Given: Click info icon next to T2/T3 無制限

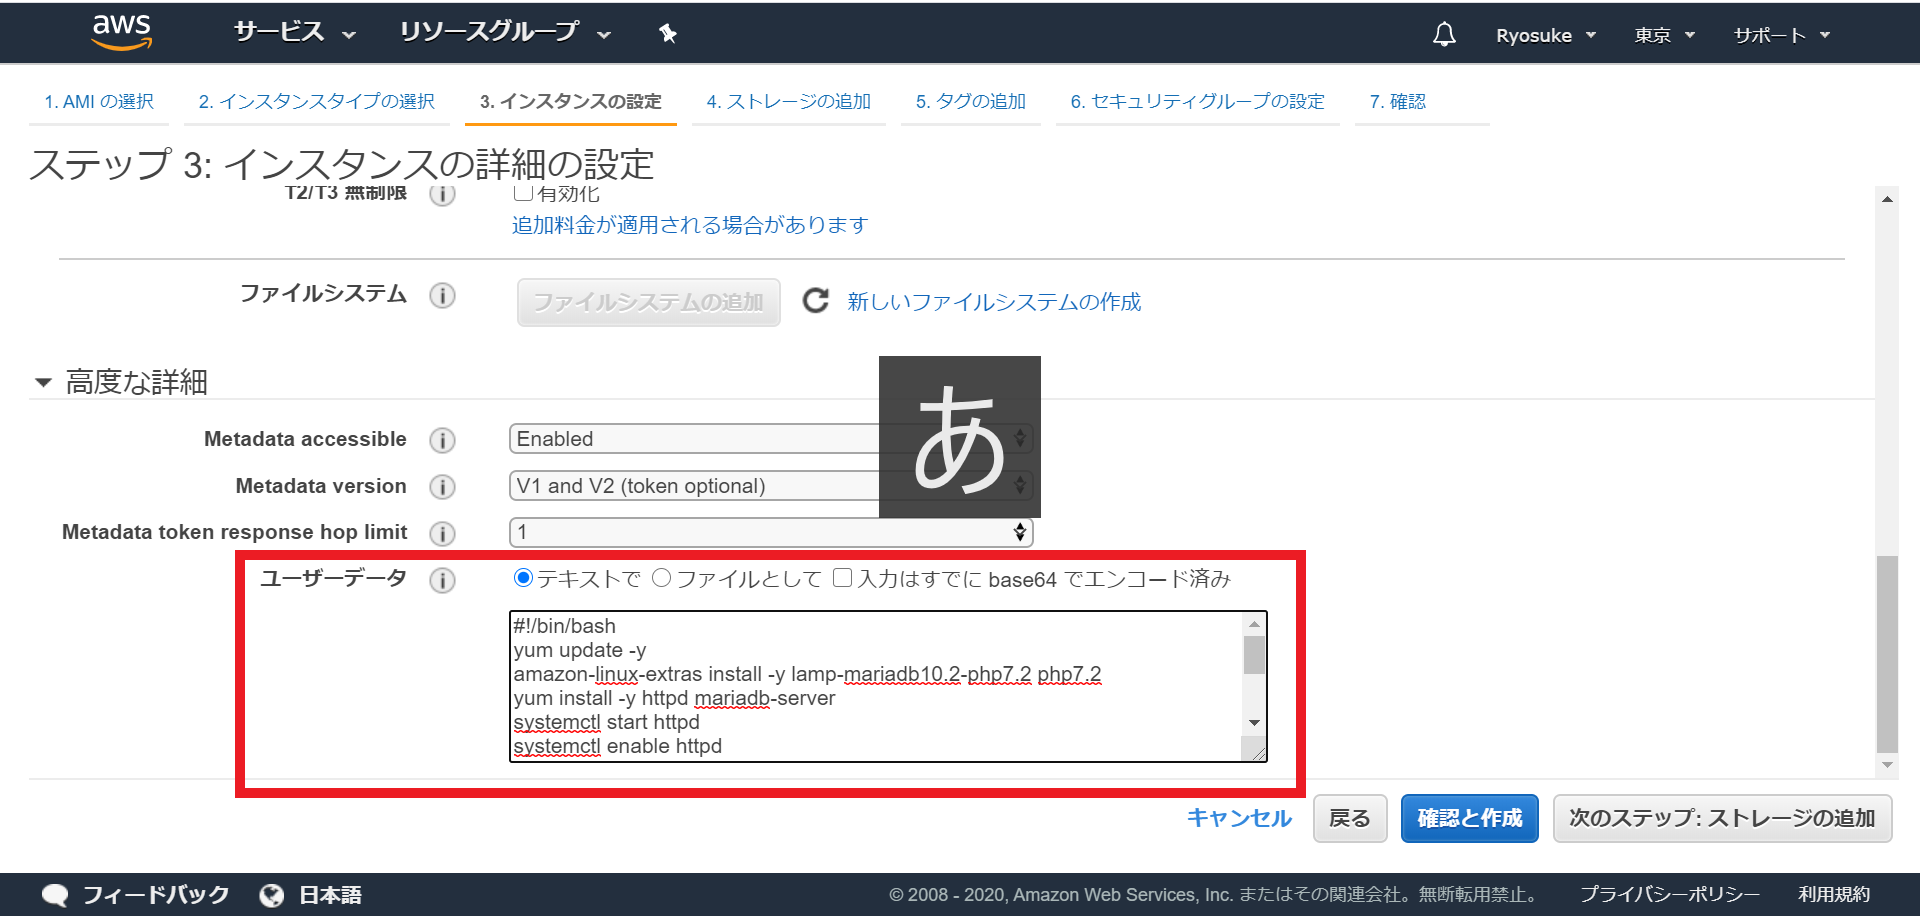Looking at the screenshot, I should pos(442,194).
